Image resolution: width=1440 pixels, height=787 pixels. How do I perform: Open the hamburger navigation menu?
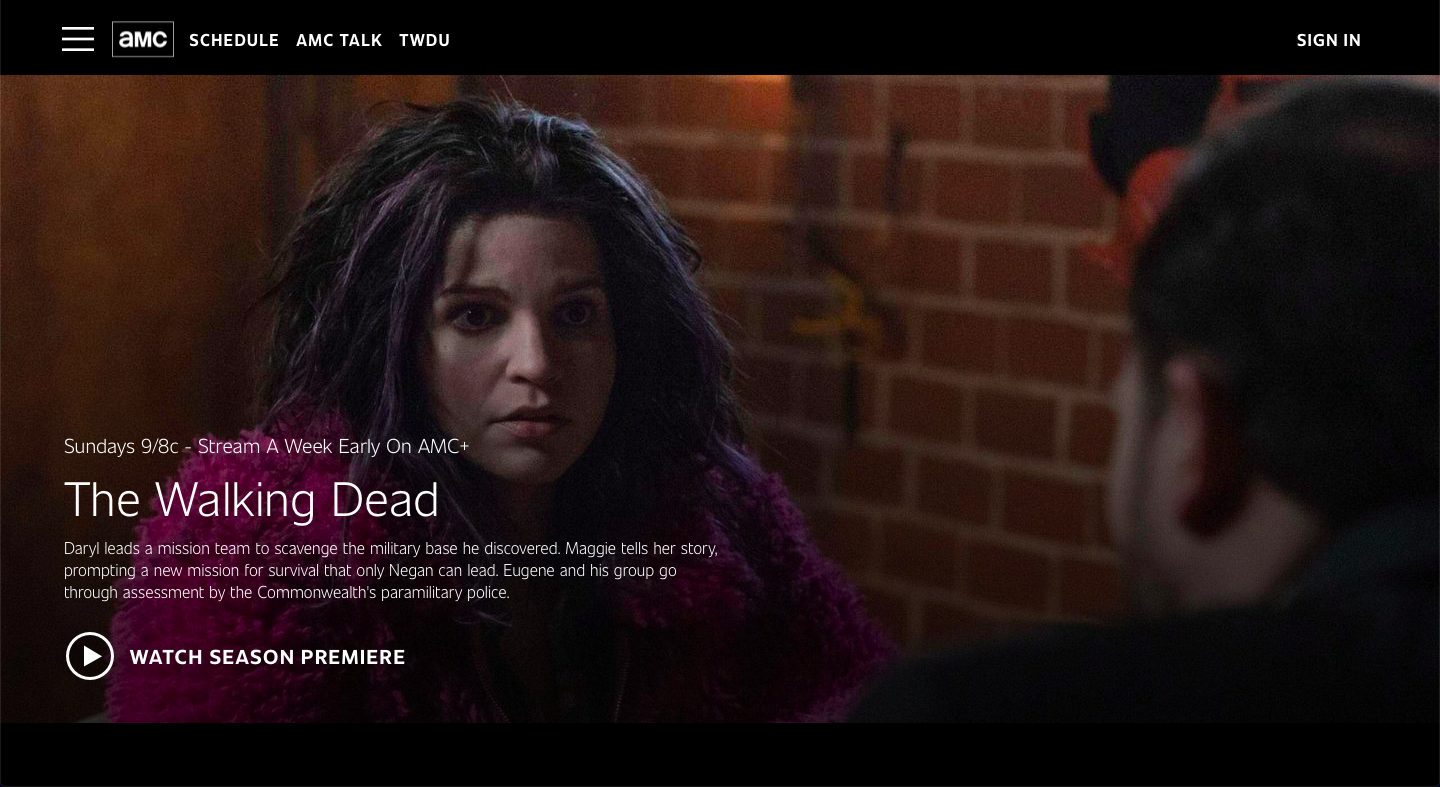coord(78,39)
